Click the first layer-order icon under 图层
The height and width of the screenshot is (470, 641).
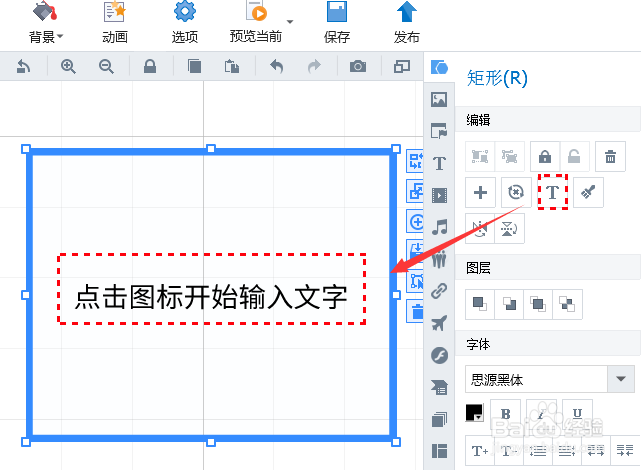coord(480,304)
